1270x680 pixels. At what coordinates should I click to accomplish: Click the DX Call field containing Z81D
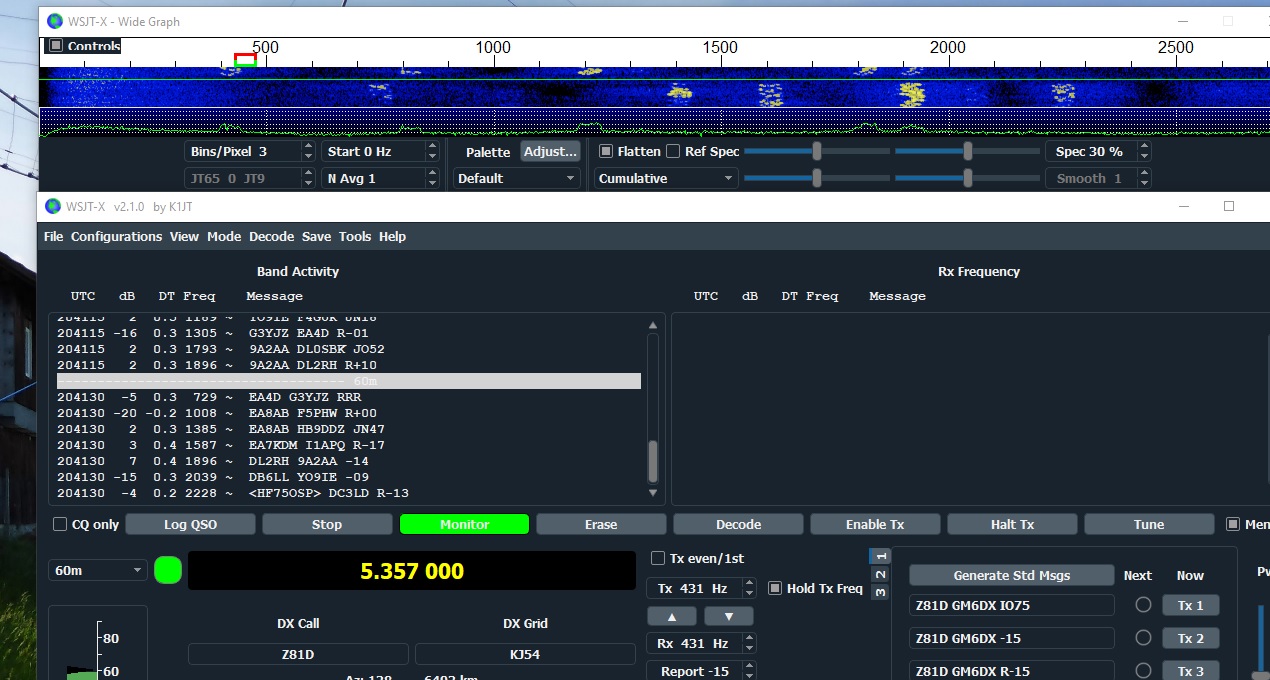click(298, 654)
